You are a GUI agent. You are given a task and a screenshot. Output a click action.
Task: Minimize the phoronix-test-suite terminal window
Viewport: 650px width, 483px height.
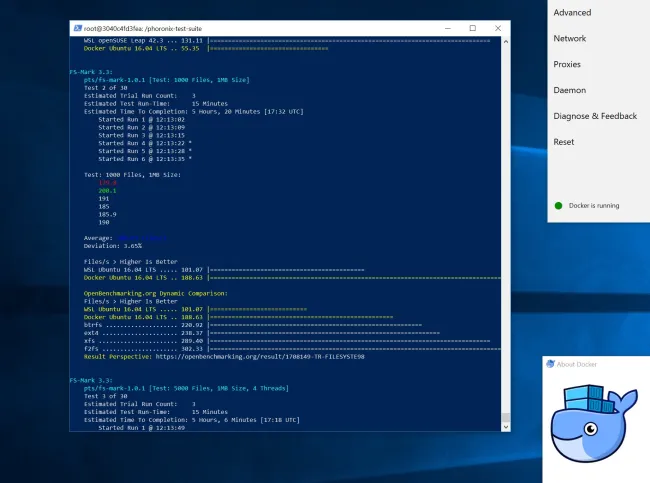tap(448, 28)
